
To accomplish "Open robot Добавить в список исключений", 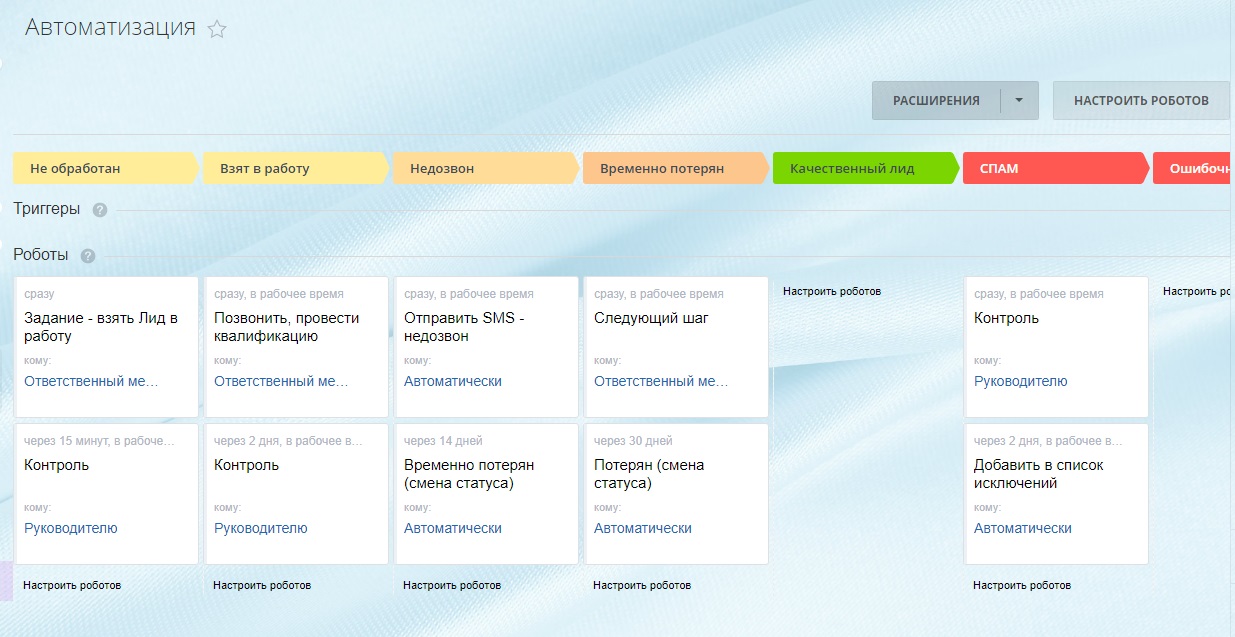I will 1057,494.
